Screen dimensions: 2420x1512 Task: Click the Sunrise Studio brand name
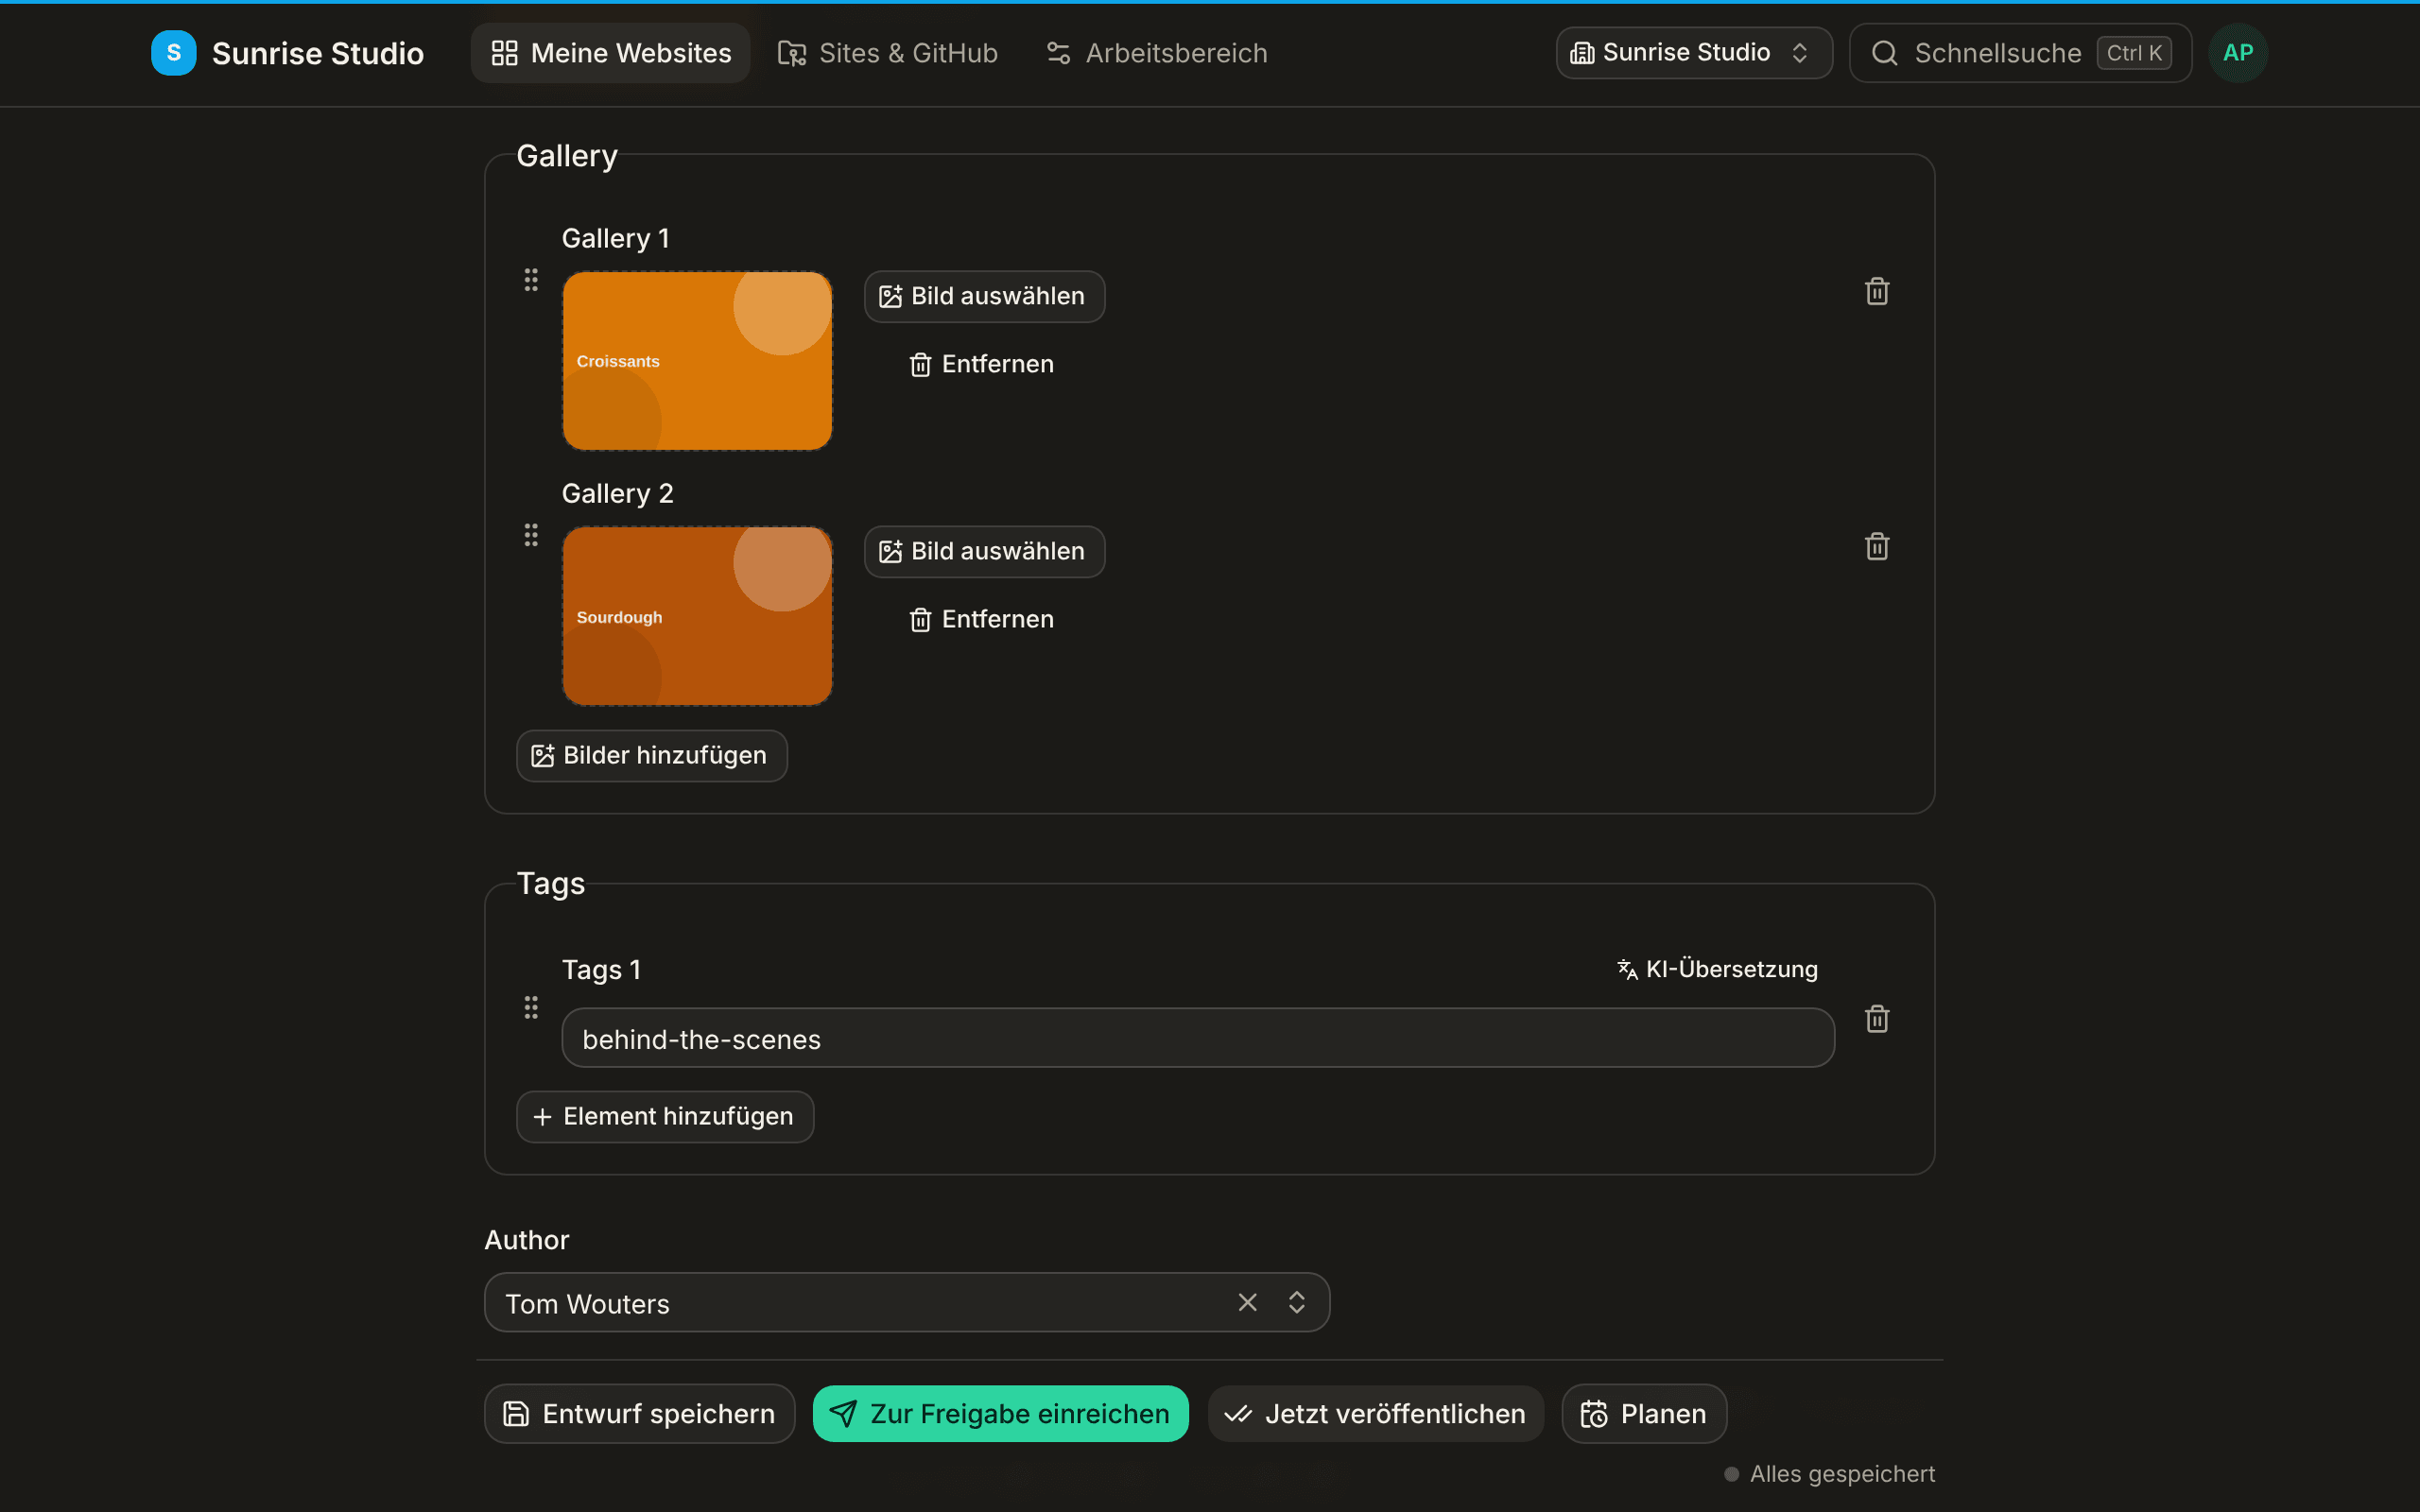318,53
